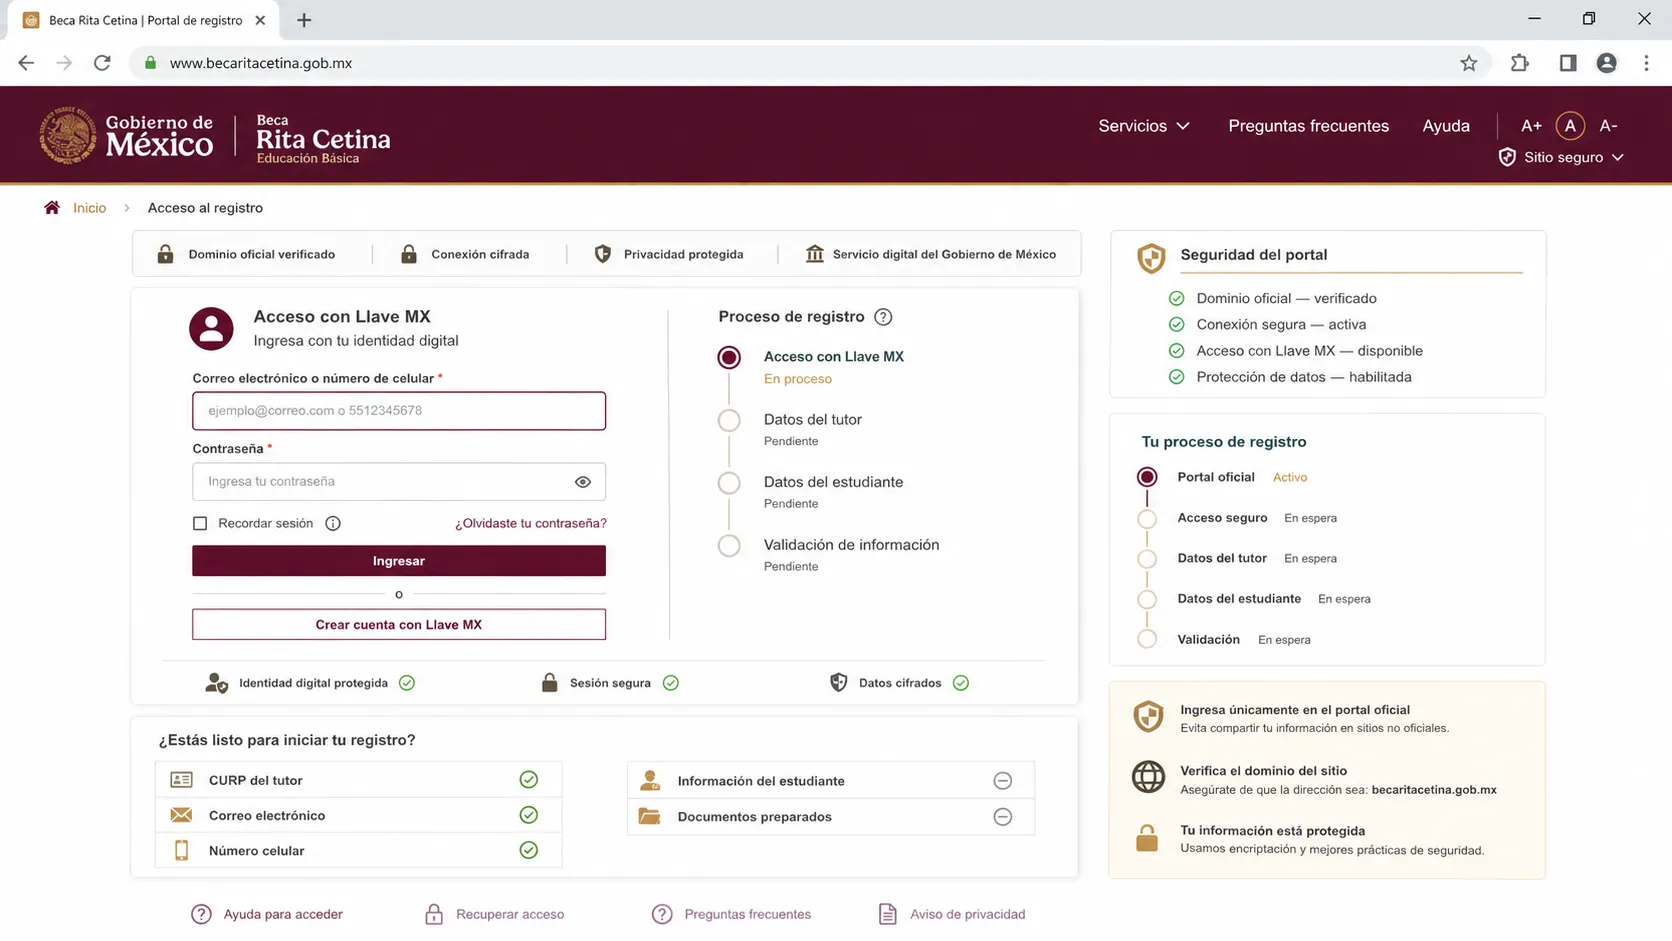The width and height of the screenshot is (1672, 941).
Task: Click the CURP del tutor ID card icon
Action: tap(181, 780)
